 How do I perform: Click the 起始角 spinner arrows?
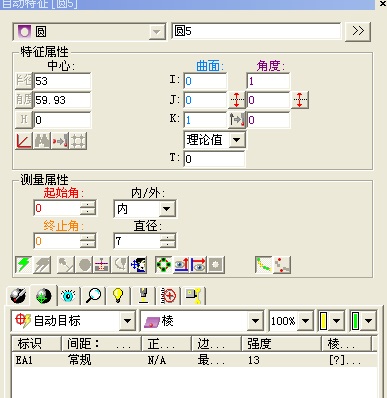[x=88, y=208]
